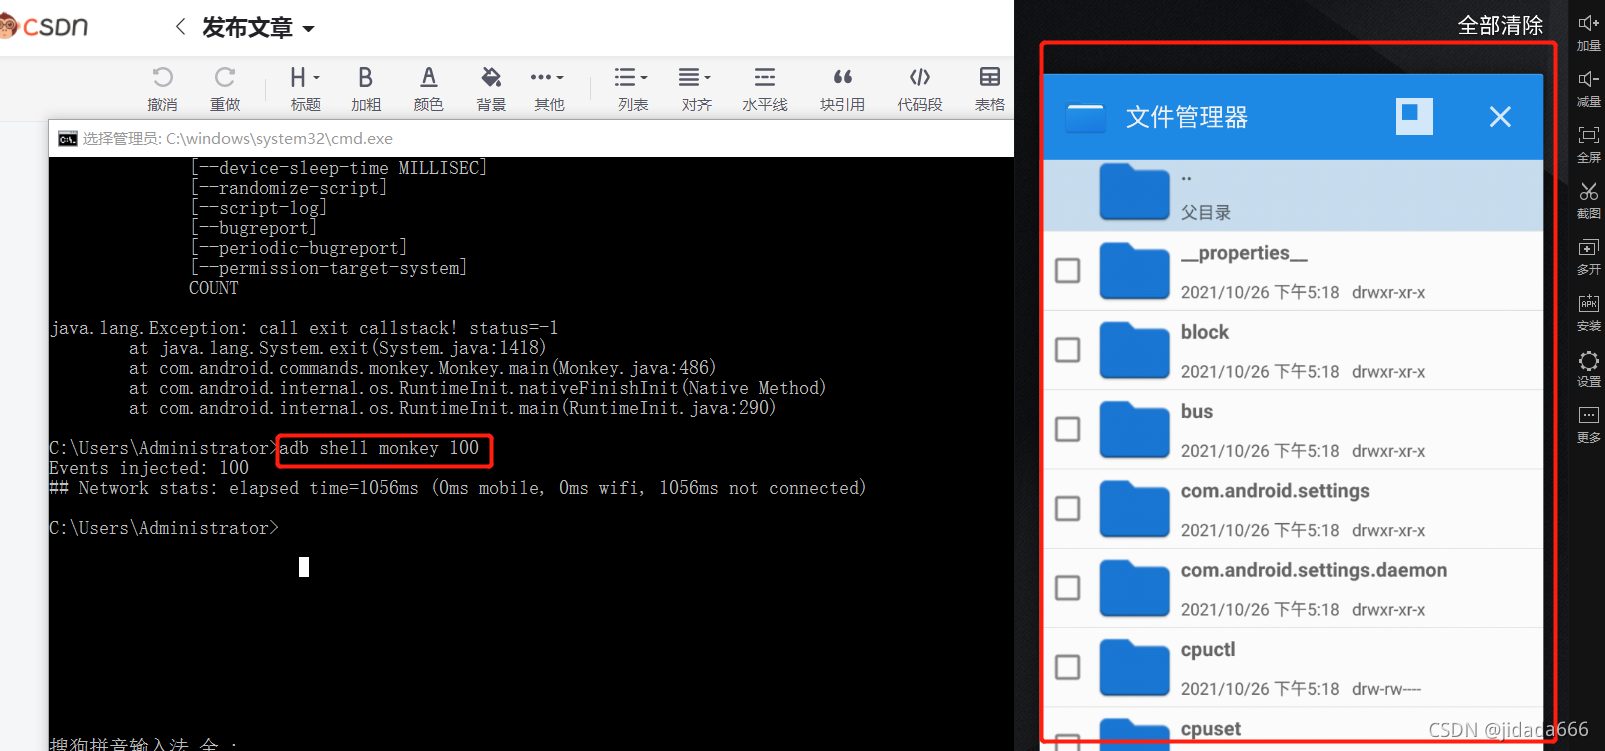Click multi-instance (多开) icon
Image resolution: width=1605 pixels, height=751 pixels.
(x=1588, y=247)
